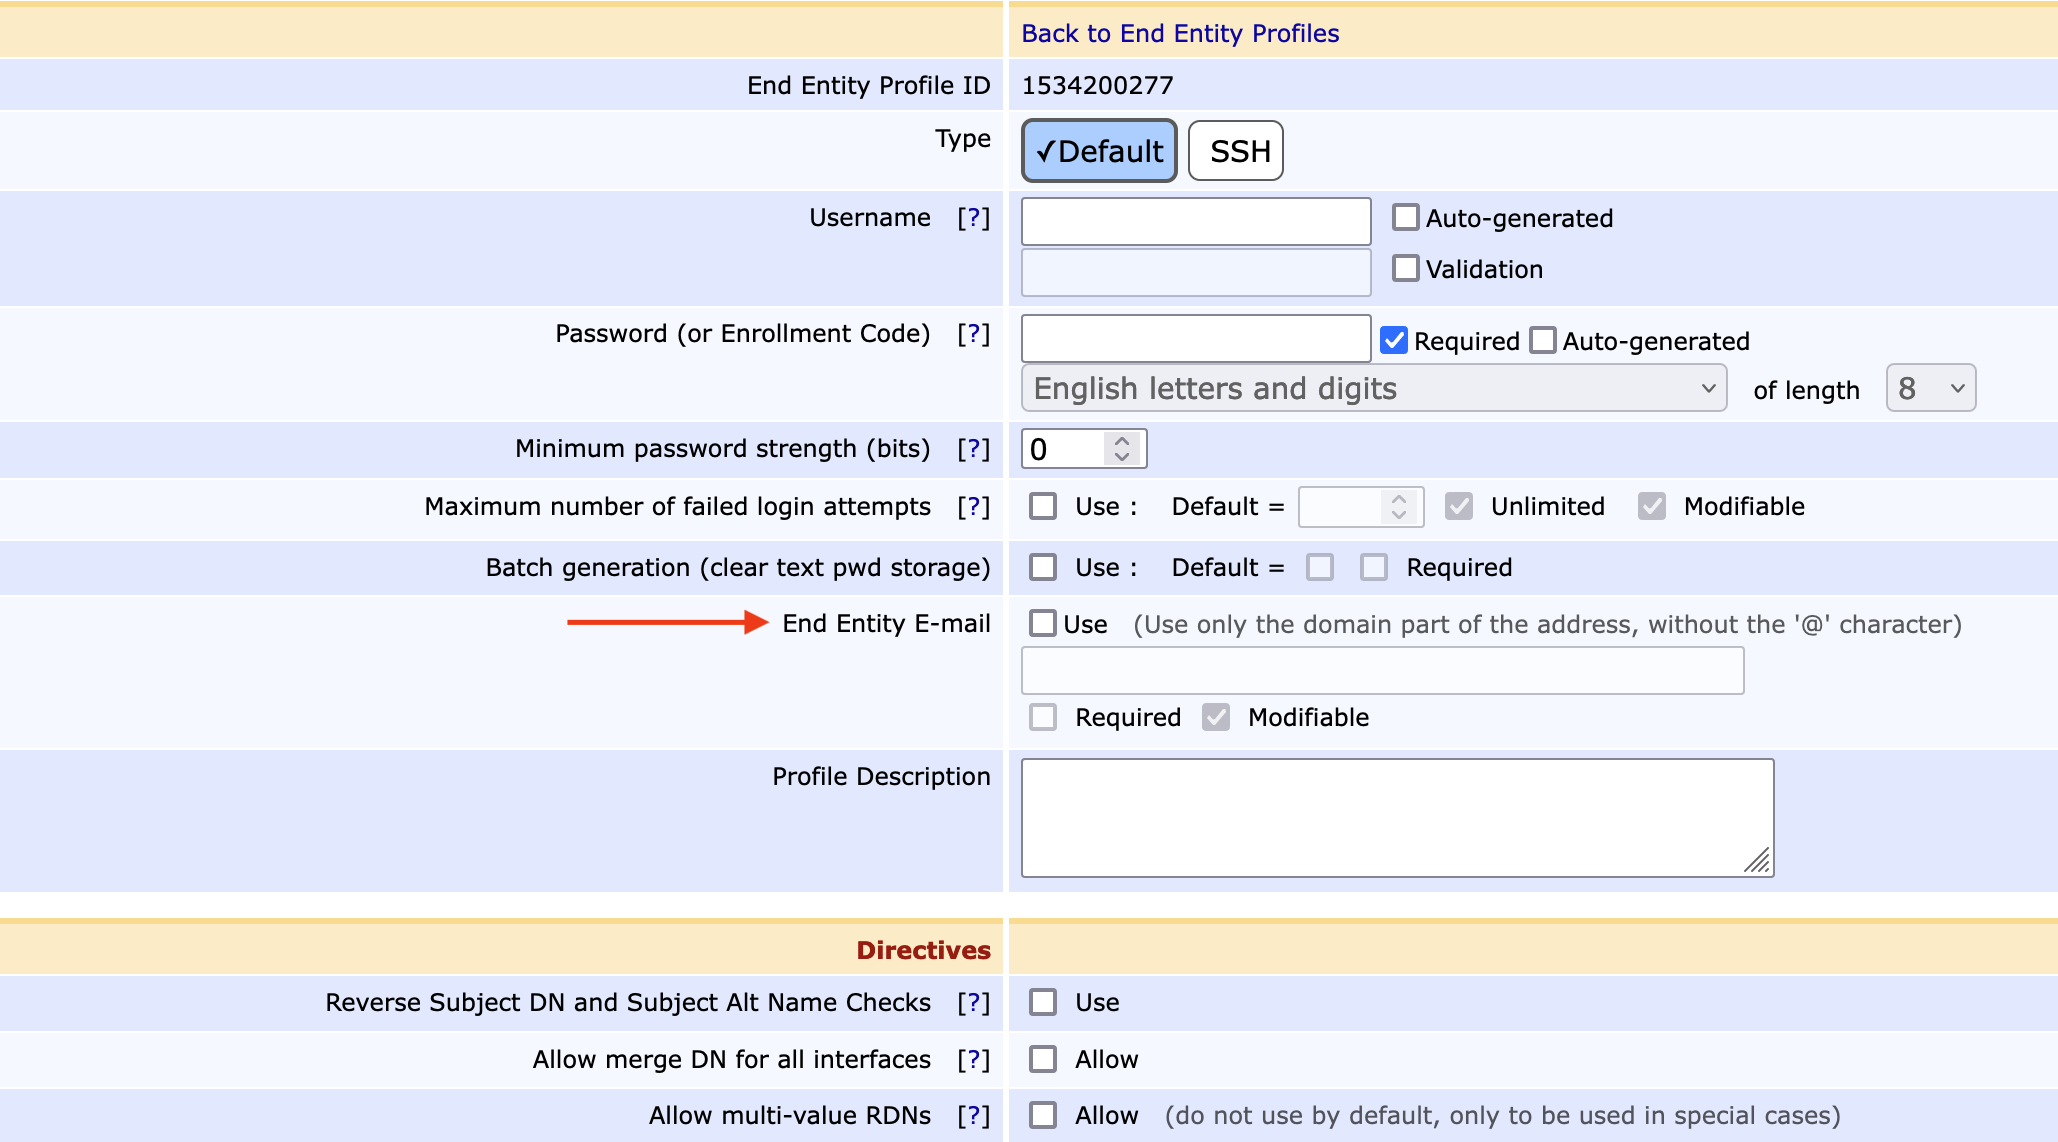Toggle Required password checkbox

pyautogui.click(x=1394, y=341)
